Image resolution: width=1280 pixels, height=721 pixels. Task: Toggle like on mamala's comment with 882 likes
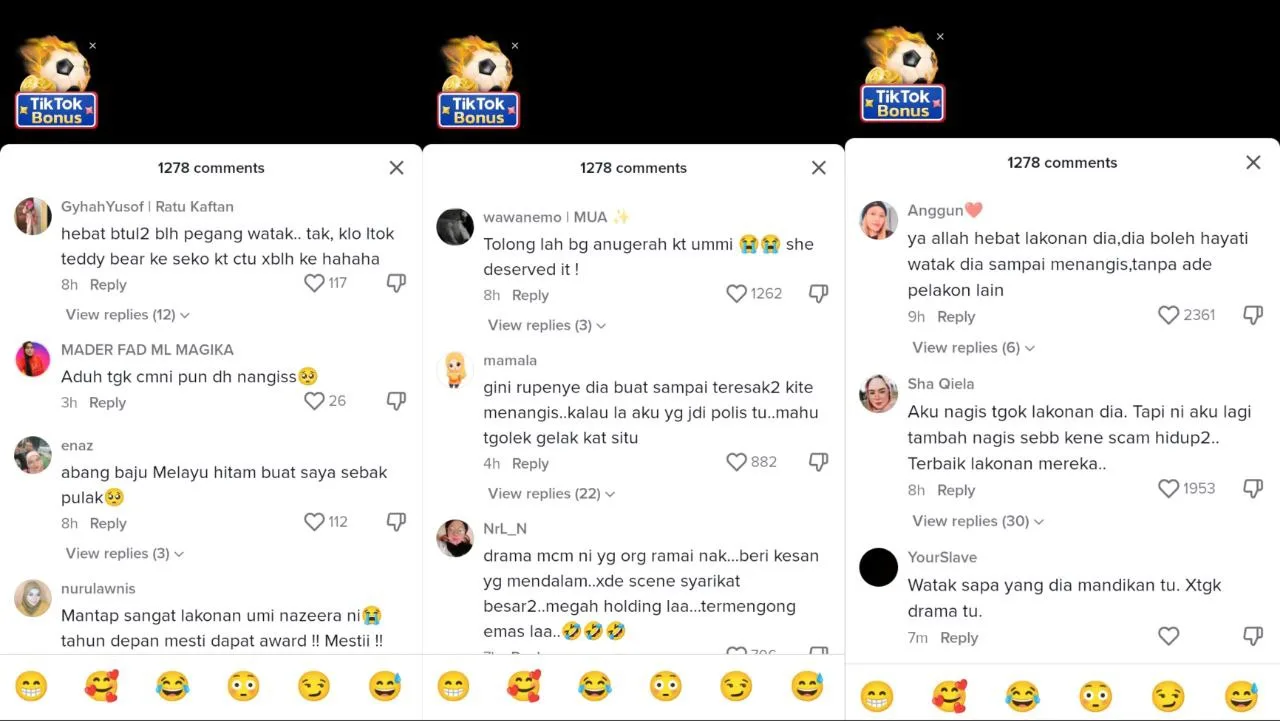click(x=736, y=462)
